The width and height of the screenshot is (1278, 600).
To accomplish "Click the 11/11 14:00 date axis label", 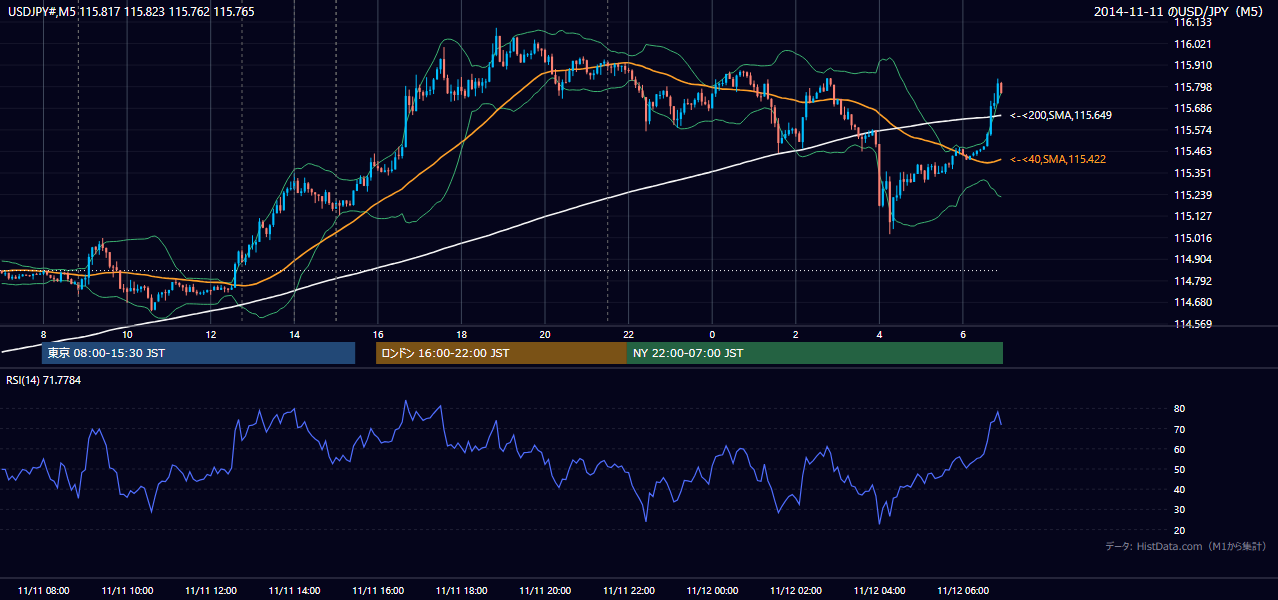I will click(x=294, y=591).
